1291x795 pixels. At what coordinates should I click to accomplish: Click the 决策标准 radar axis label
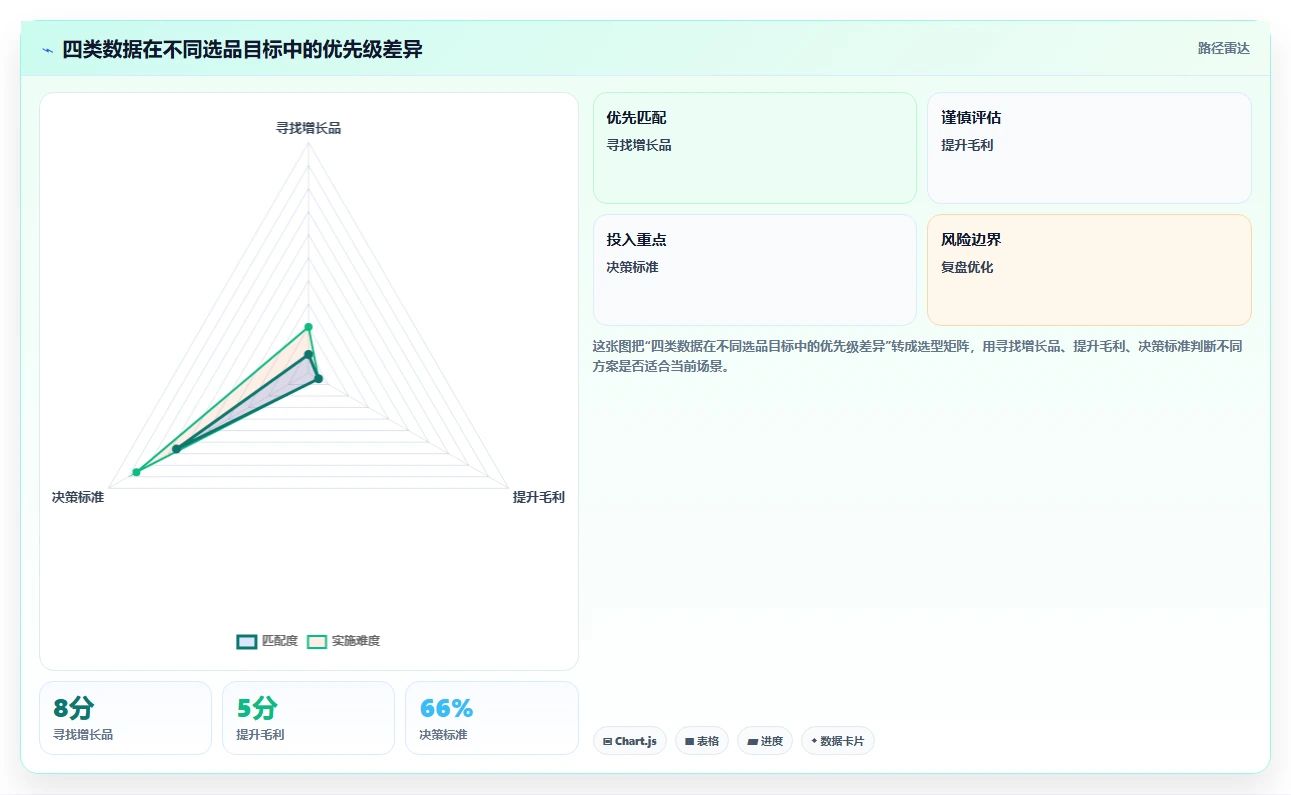click(78, 497)
